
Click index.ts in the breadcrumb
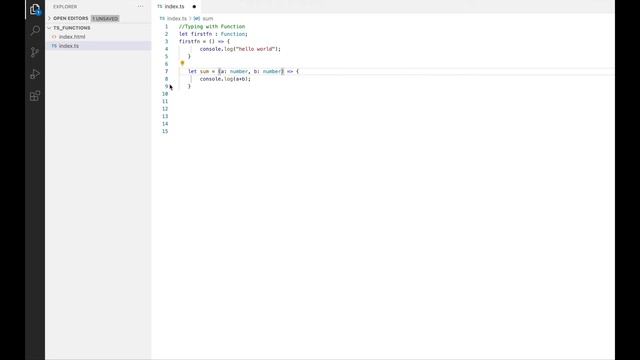[x=176, y=19]
